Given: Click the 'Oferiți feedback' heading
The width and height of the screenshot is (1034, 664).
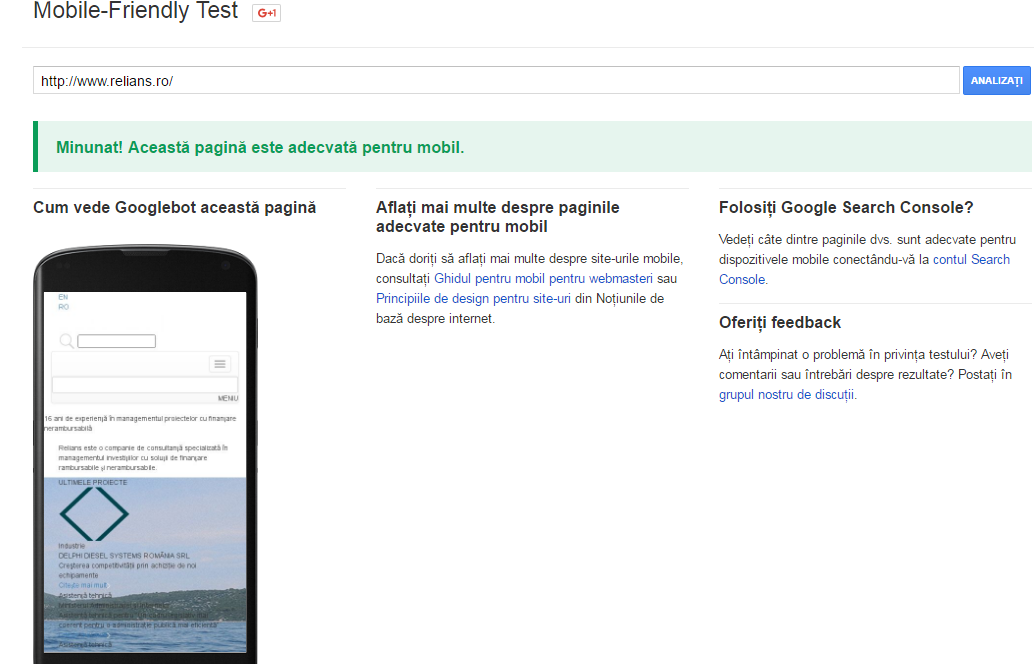Looking at the screenshot, I should click(x=779, y=322).
